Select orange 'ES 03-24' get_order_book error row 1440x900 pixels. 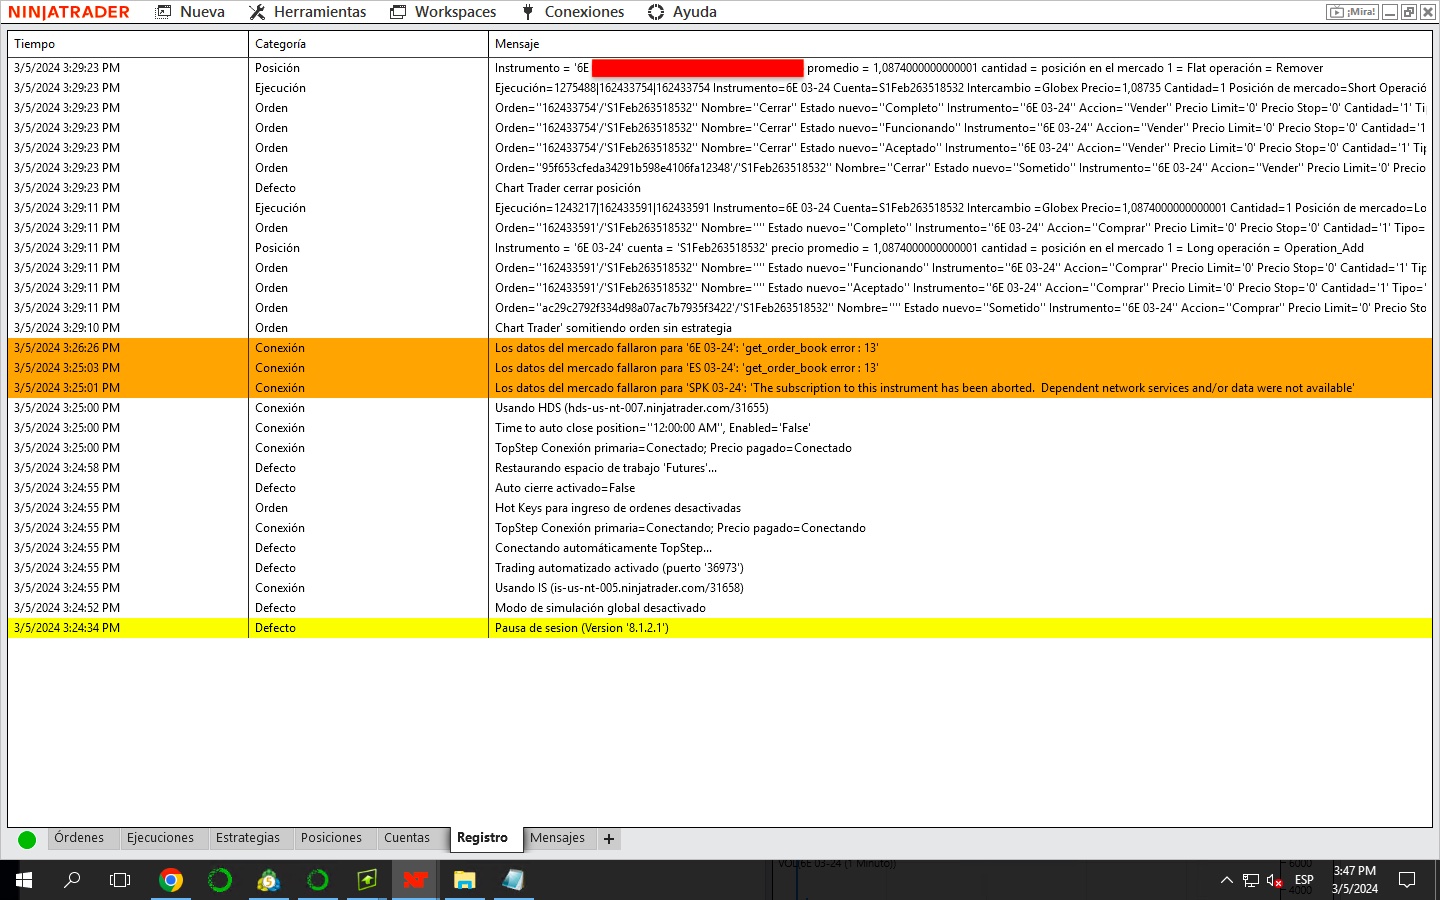(720, 368)
